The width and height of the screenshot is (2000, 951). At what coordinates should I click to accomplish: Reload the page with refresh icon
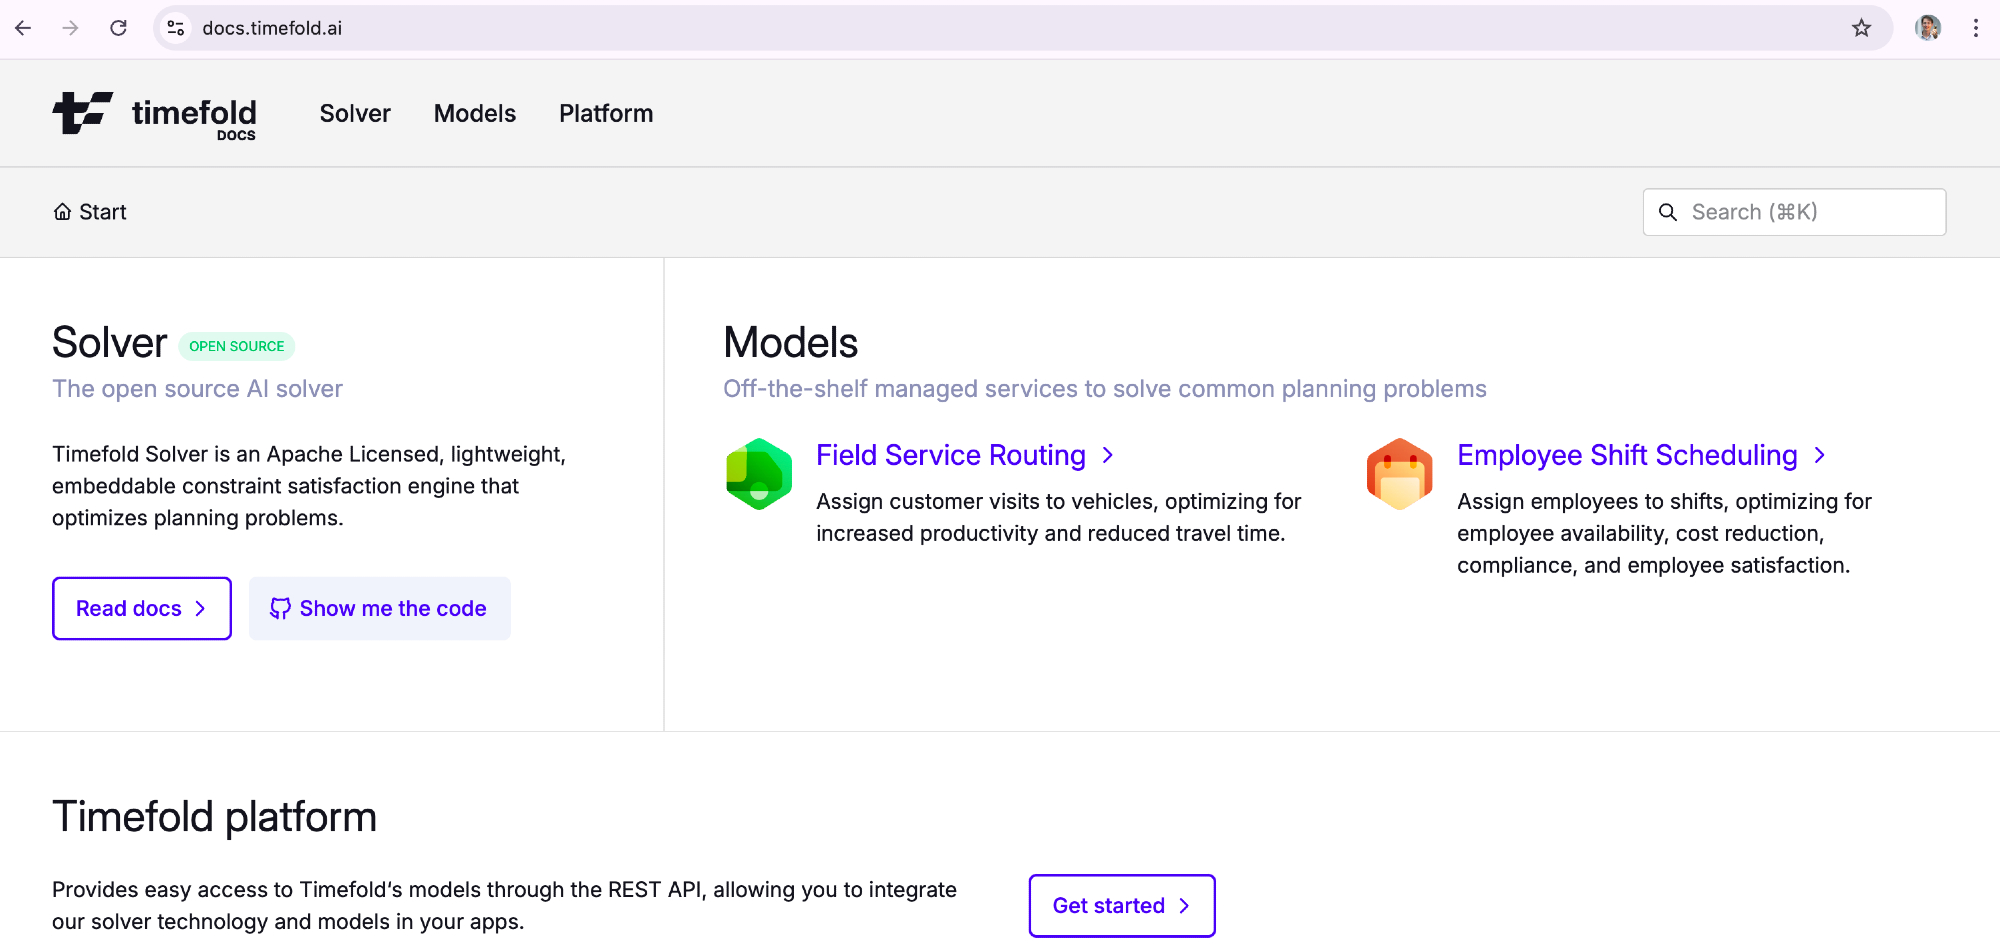tap(118, 28)
